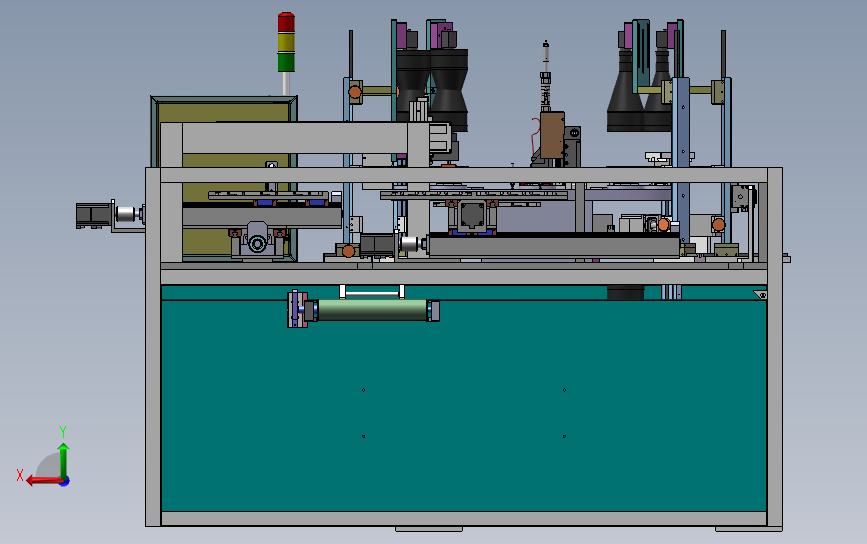Select the rightmost orange knob near blue column
This screenshot has height=544, width=867.
[719, 224]
